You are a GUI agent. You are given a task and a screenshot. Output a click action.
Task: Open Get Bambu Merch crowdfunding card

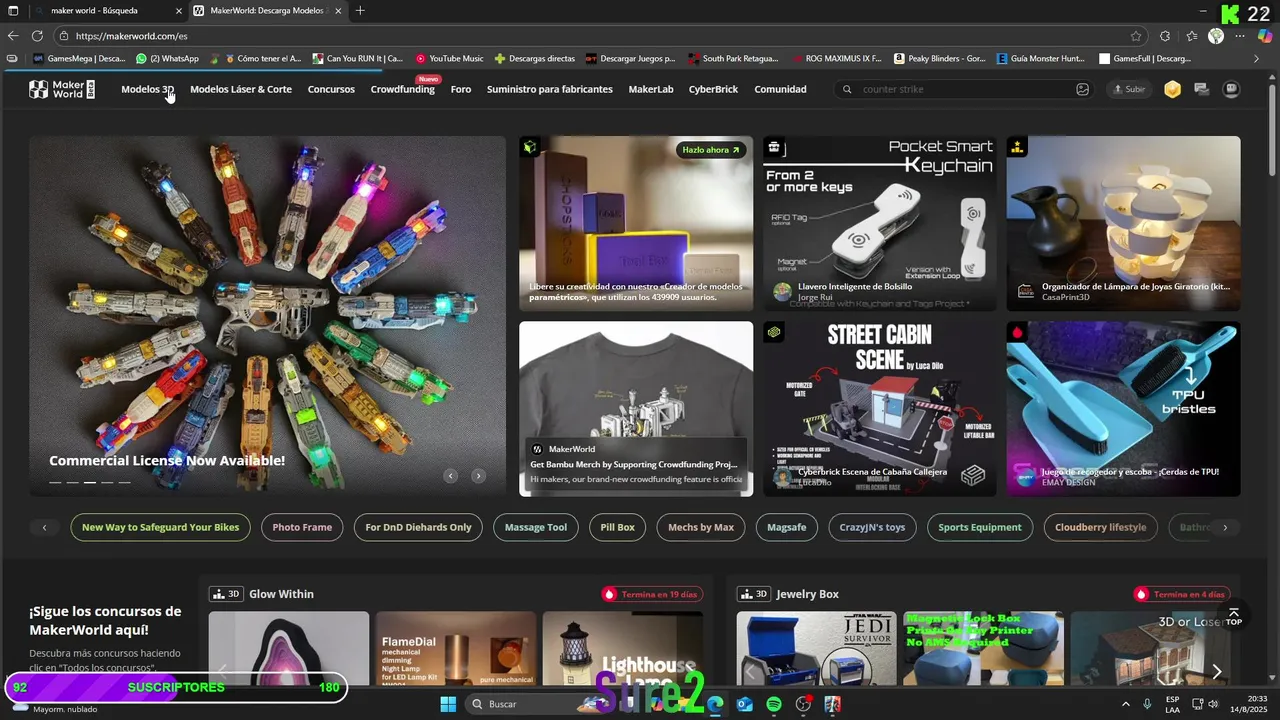pyautogui.click(x=636, y=408)
